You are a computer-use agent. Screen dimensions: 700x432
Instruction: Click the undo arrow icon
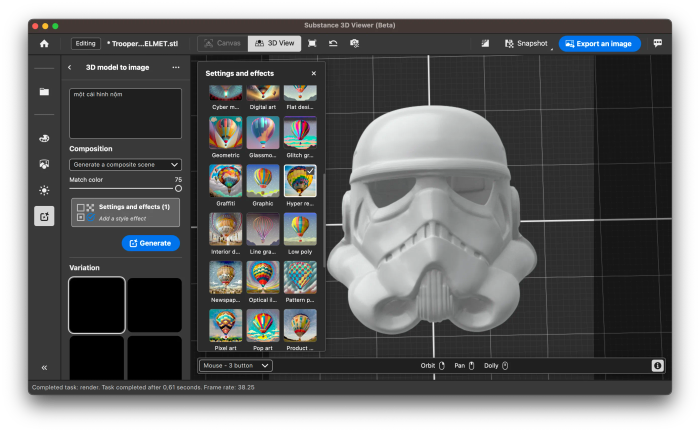click(x=333, y=43)
